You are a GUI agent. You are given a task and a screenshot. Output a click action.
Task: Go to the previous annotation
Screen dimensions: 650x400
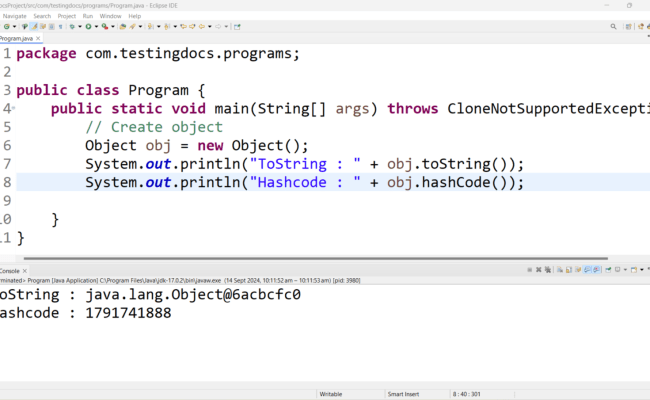167,27
